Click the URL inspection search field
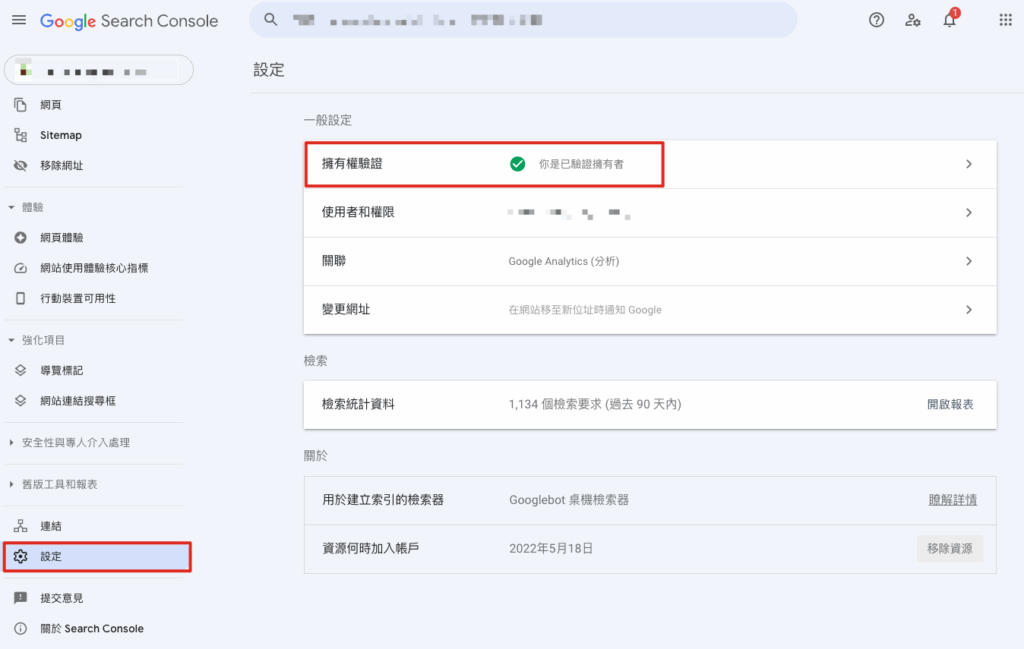 pyautogui.click(x=530, y=20)
